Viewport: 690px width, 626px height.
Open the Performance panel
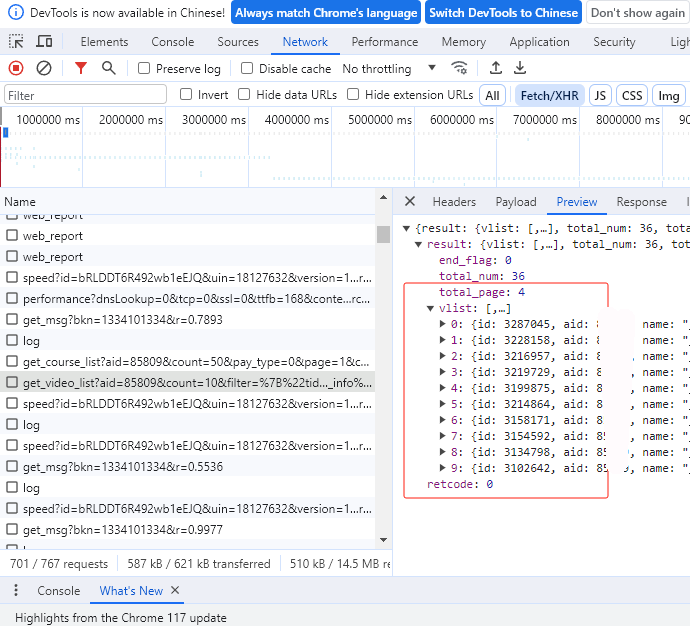click(x=385, y=42)
